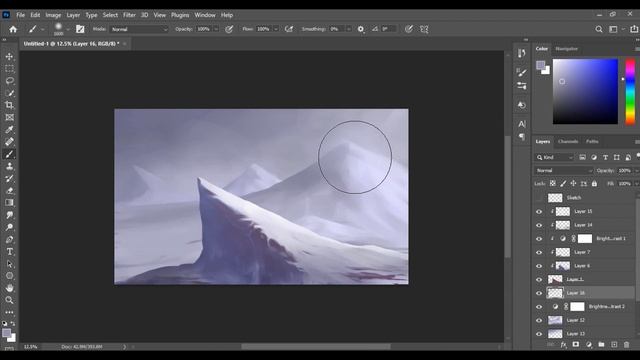Open the Smoothing value dropdown arrow
The image size is (640, 360).
click(349, 29)
